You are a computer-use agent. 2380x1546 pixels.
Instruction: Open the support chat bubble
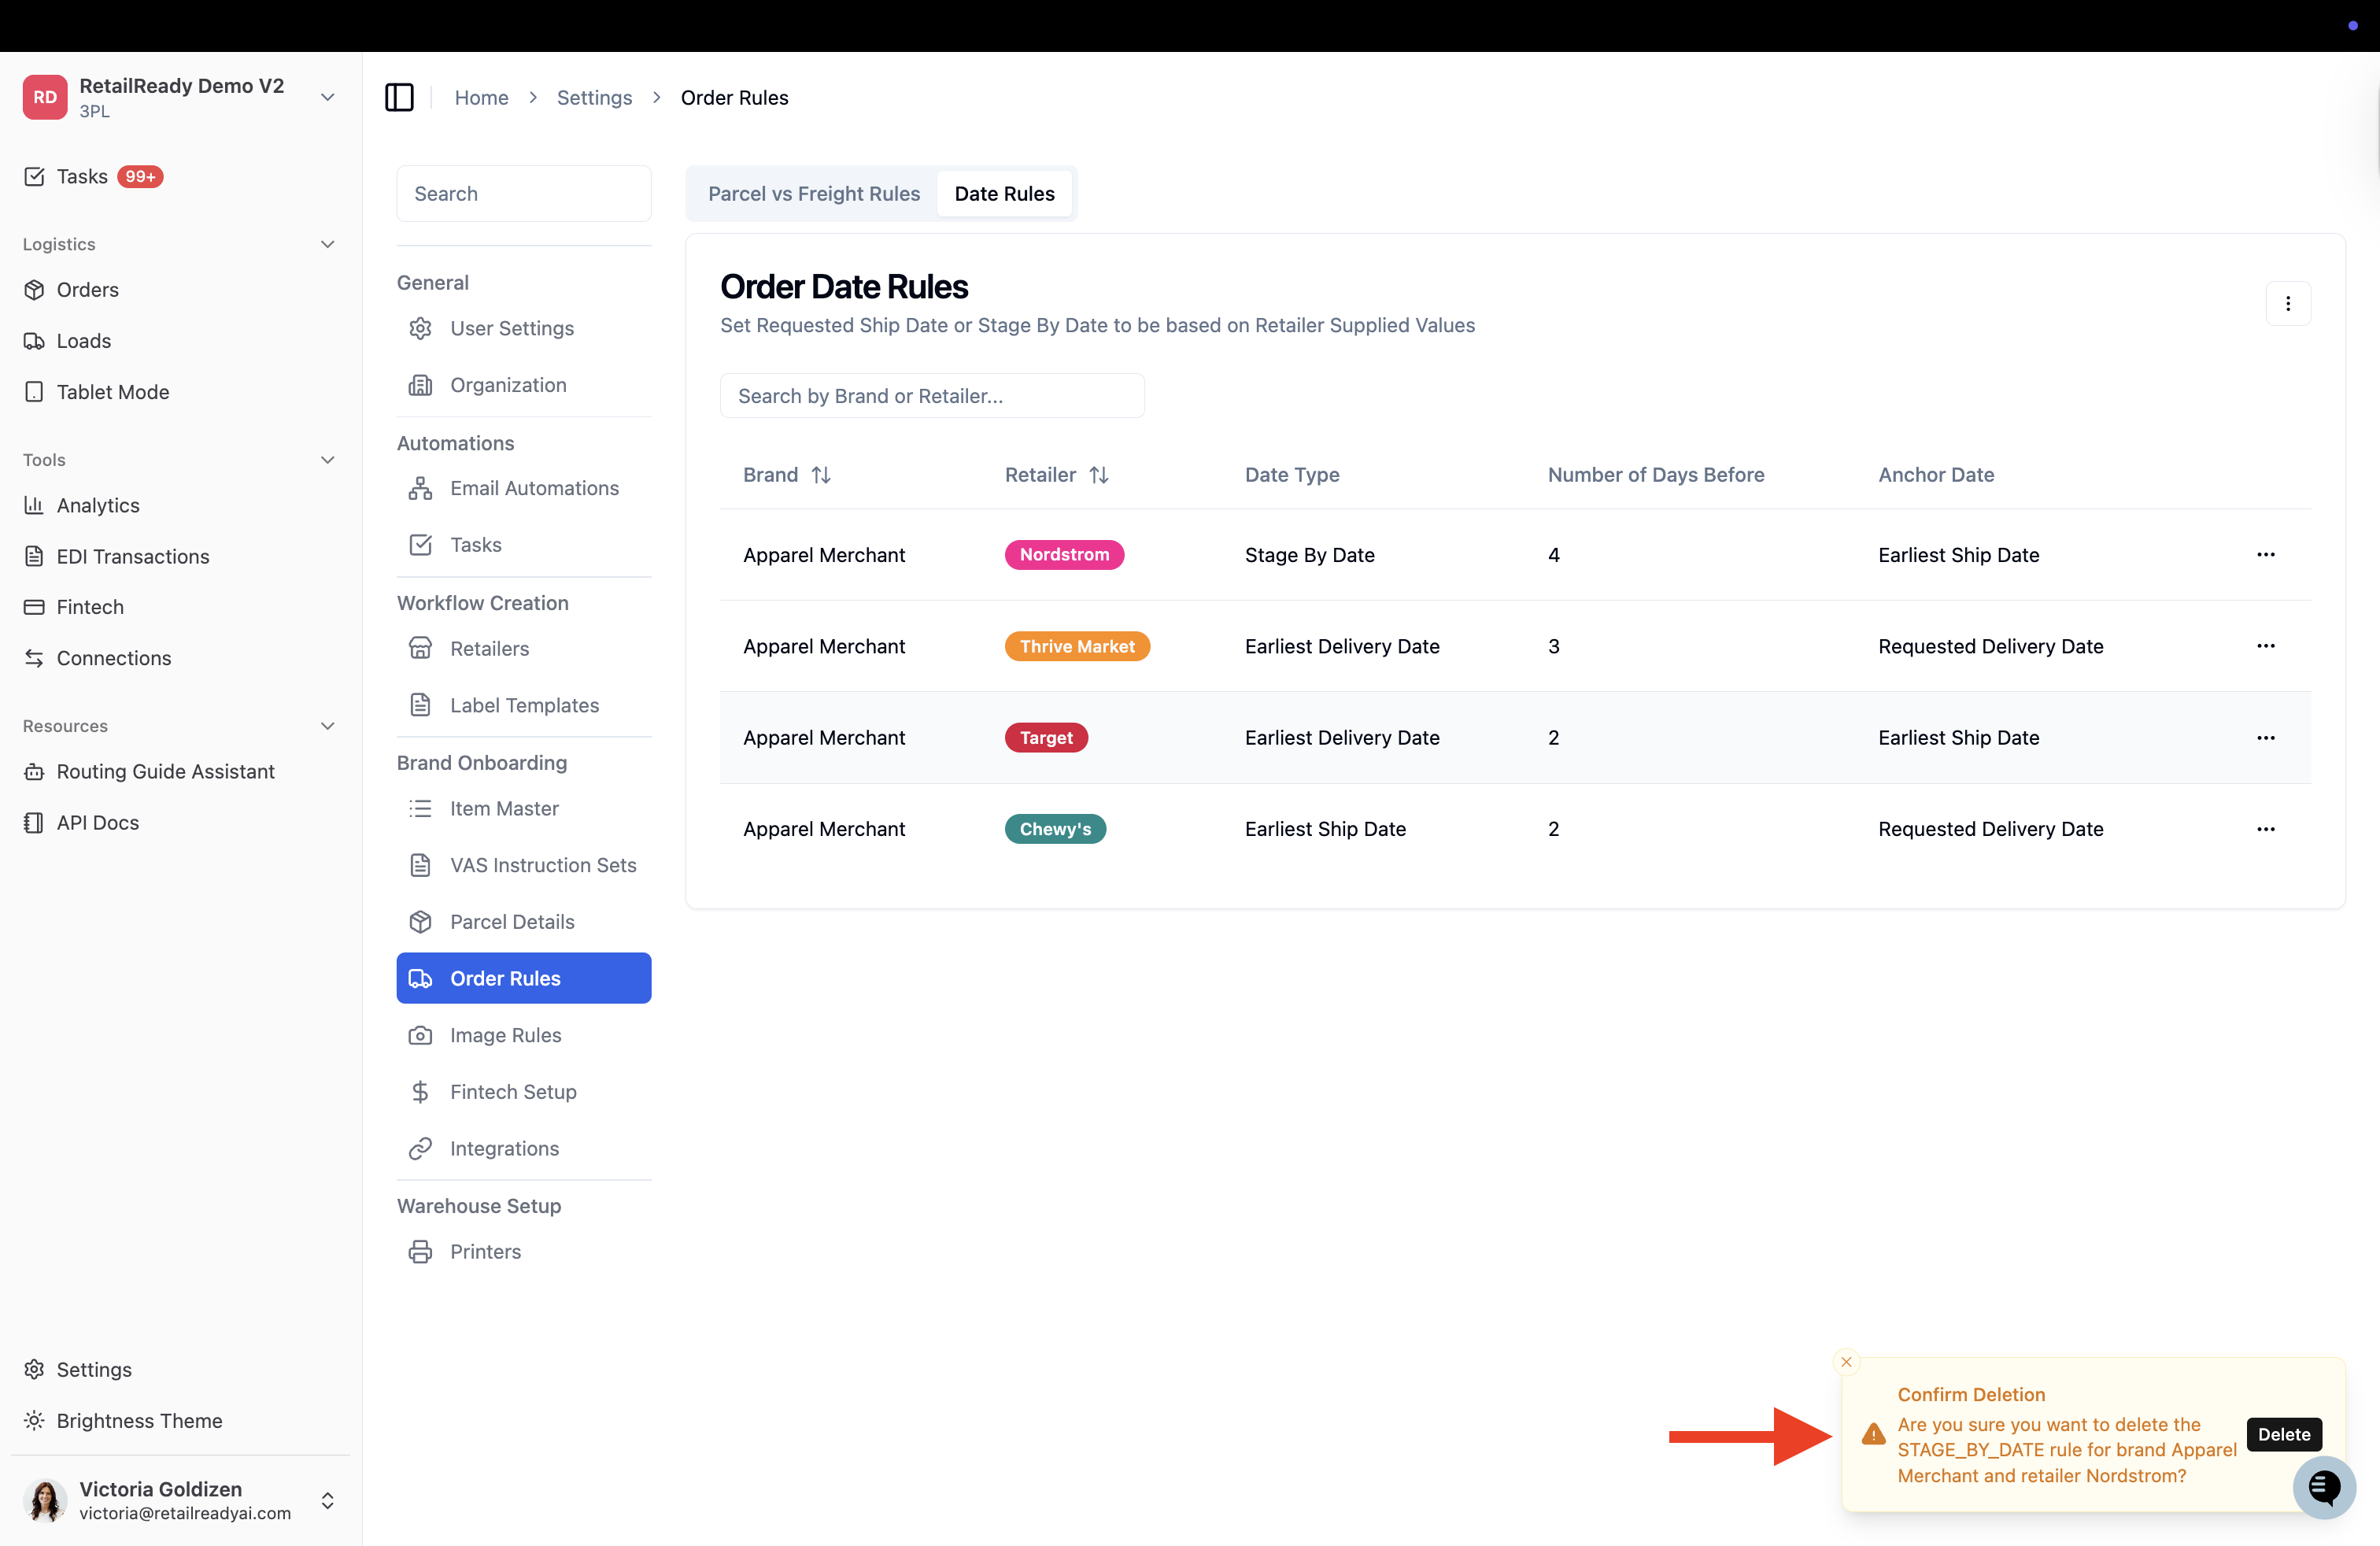point(2324,1487)
